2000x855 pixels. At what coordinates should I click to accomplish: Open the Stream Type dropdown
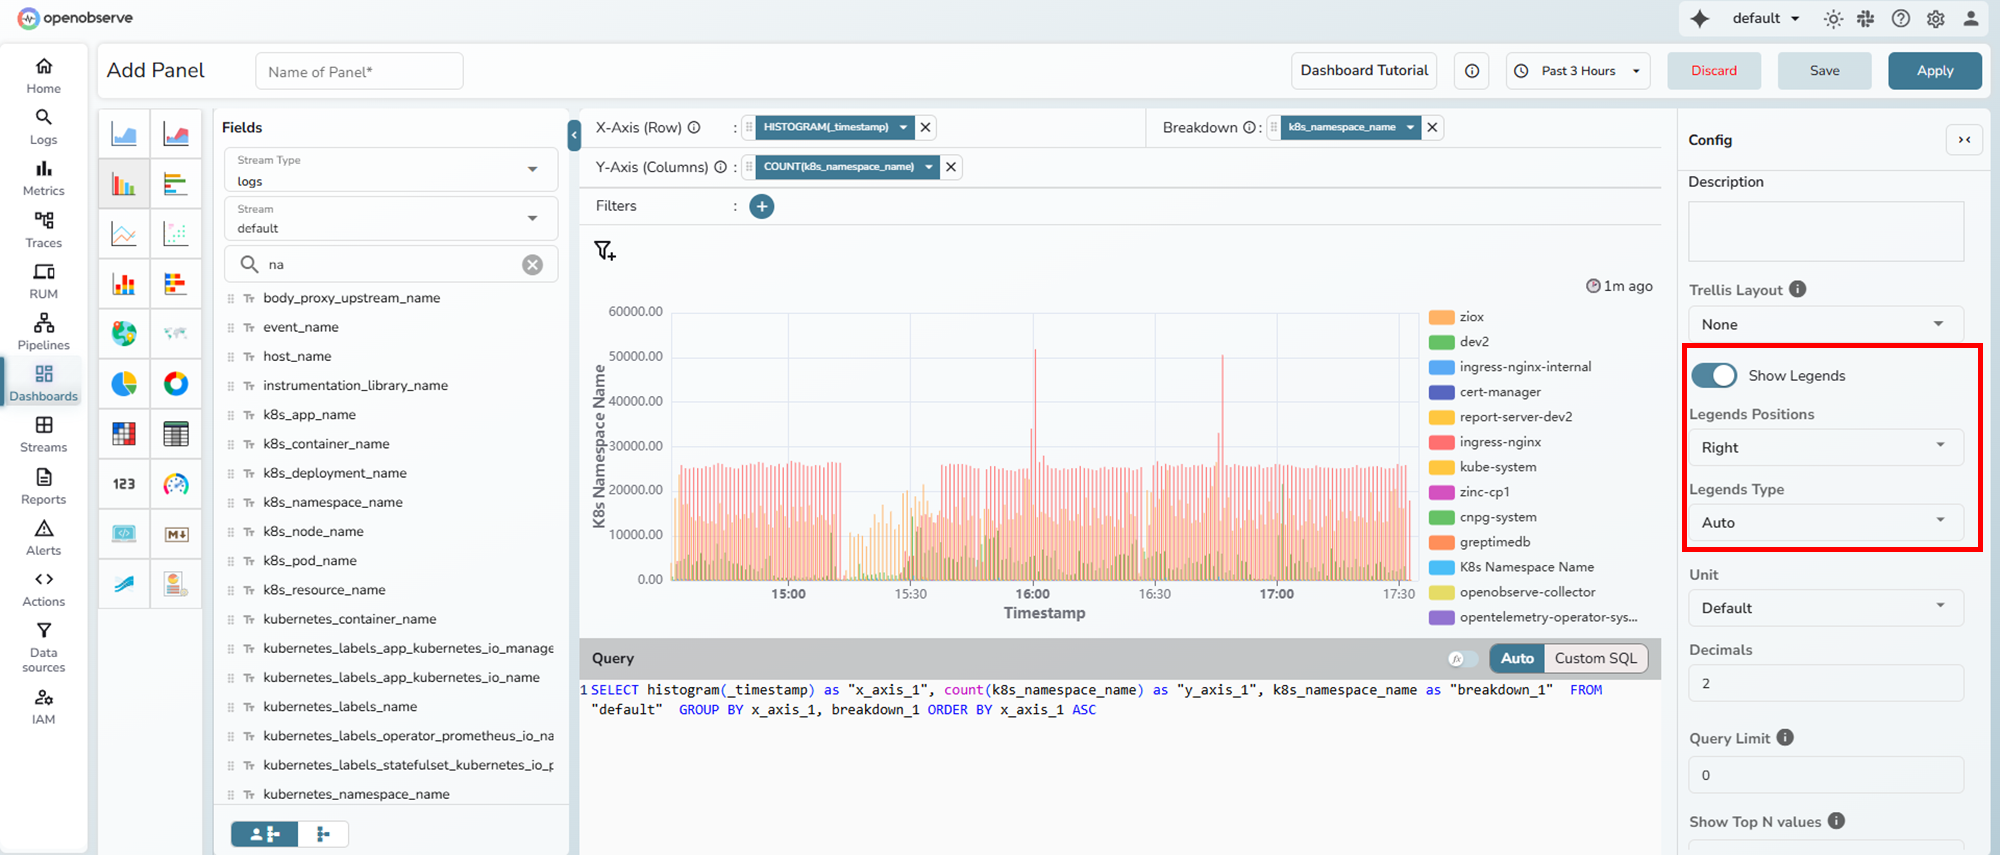[389, 171]
